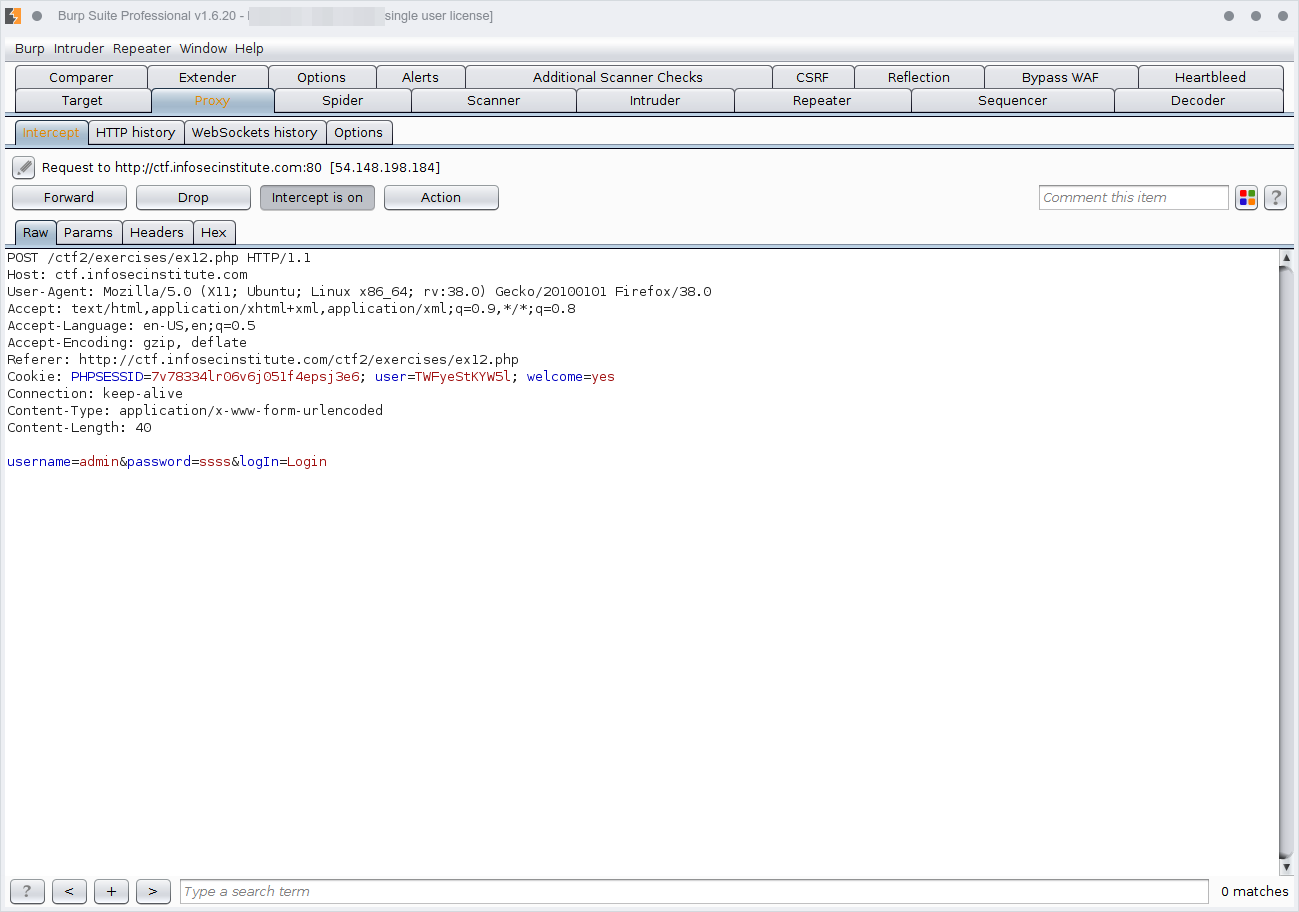Viewport: 1299px width, 912px height.
Task: Click the help question mark near comment box
Action: click(x=1275, y=198)
